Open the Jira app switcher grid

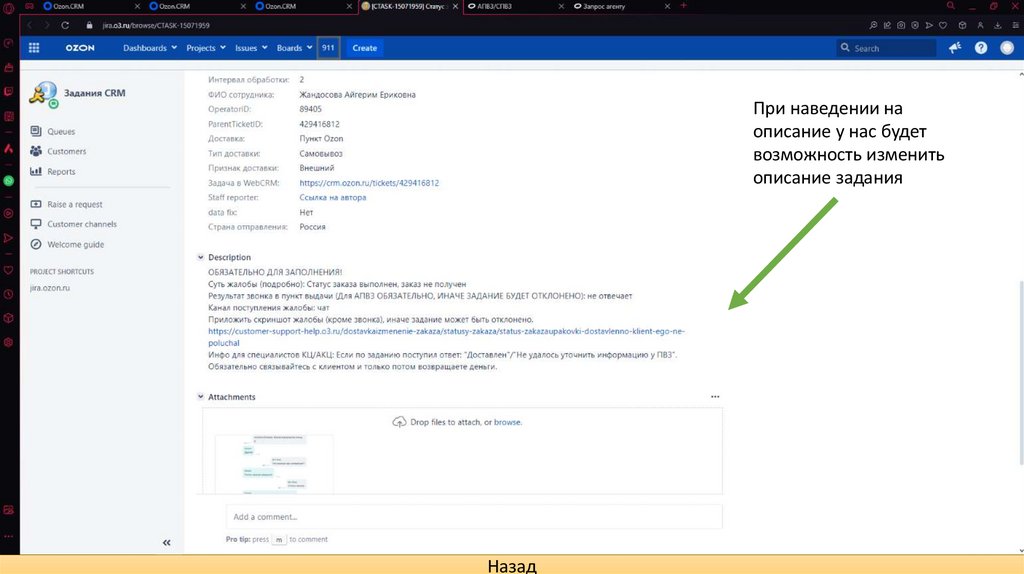(34, 48)
